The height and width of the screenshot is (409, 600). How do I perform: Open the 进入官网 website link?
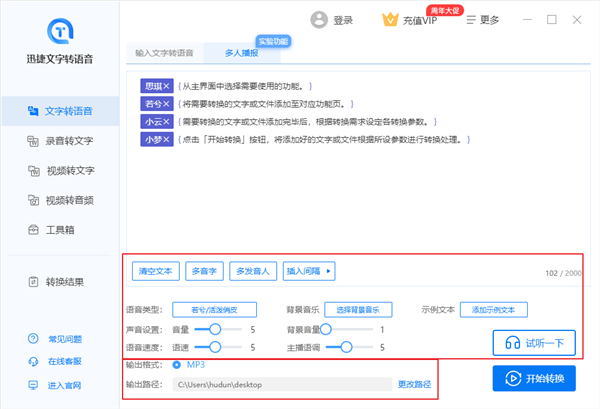coord(64,385)
